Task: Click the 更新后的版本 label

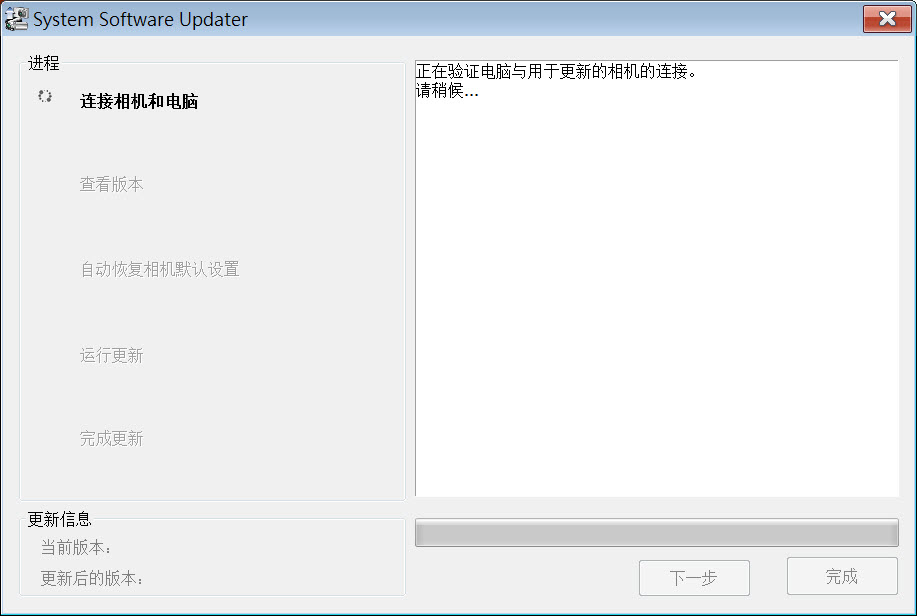Action: click(x=92, y=579)
